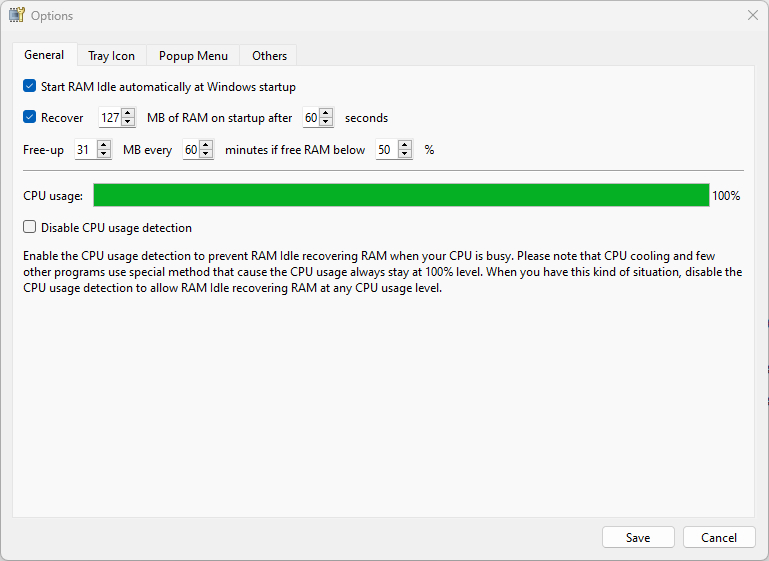Click the 100% CPU usage value
The width and height of the screenshot is (769, 561).
tap(726, 196)
